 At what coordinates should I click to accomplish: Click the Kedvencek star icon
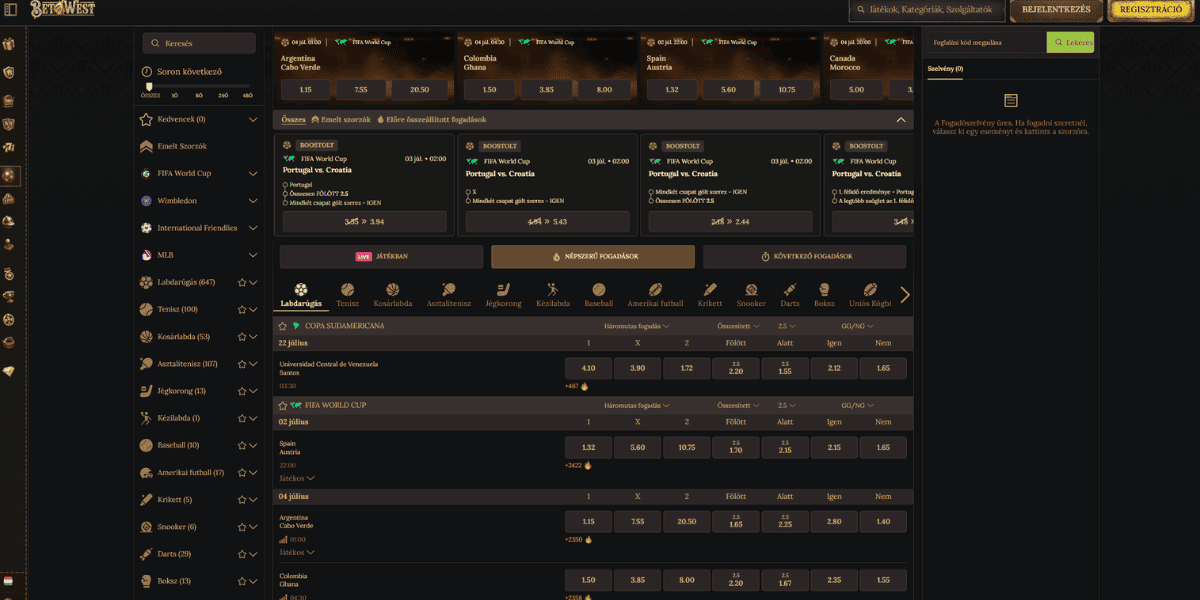coord(147,119)
